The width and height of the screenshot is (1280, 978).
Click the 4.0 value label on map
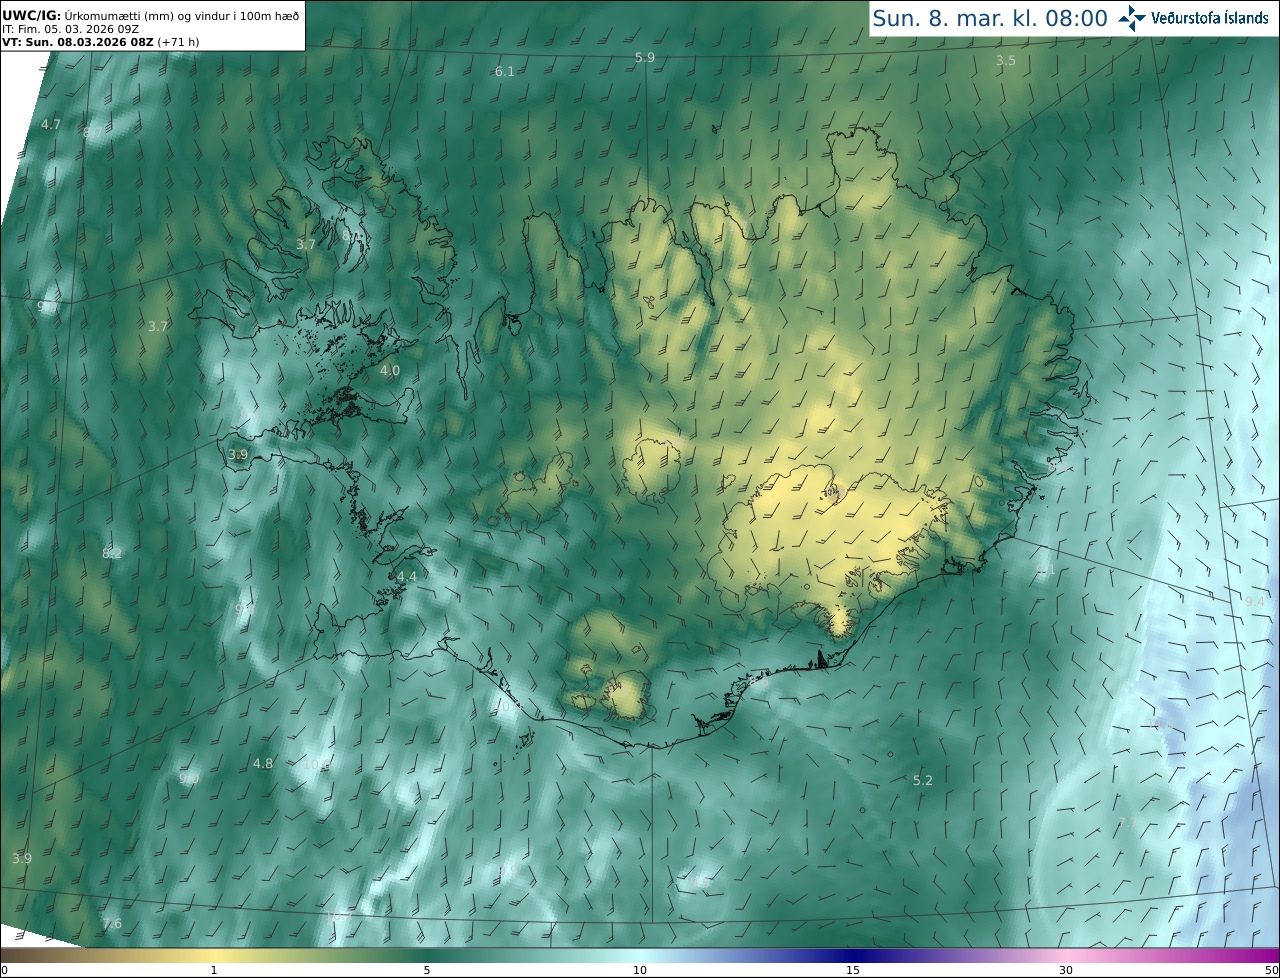[390, 370]
